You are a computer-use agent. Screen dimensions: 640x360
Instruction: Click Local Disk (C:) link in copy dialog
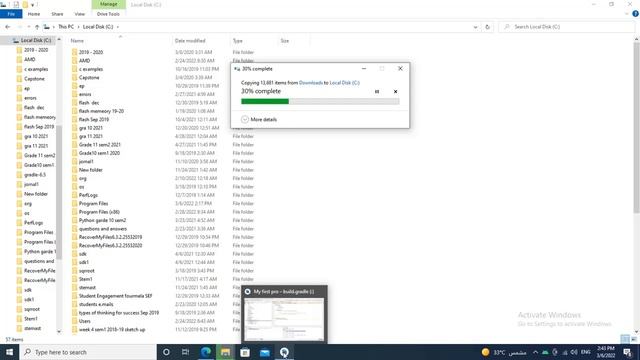(x=344, y=83)
